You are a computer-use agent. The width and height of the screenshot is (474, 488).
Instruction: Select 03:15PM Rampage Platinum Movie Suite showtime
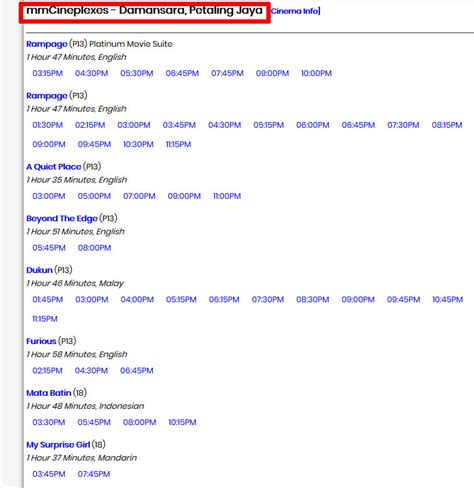(47, 73)
